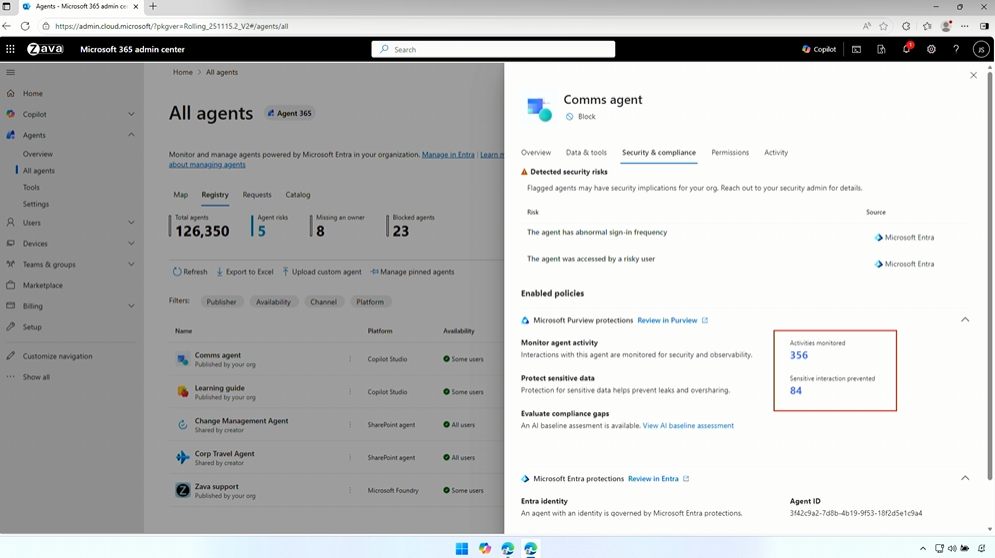This screenshot has width=995, height=558.
Task: Click Home in the breadcrumb
Action: pyautogui.click(x=183, y=72)
